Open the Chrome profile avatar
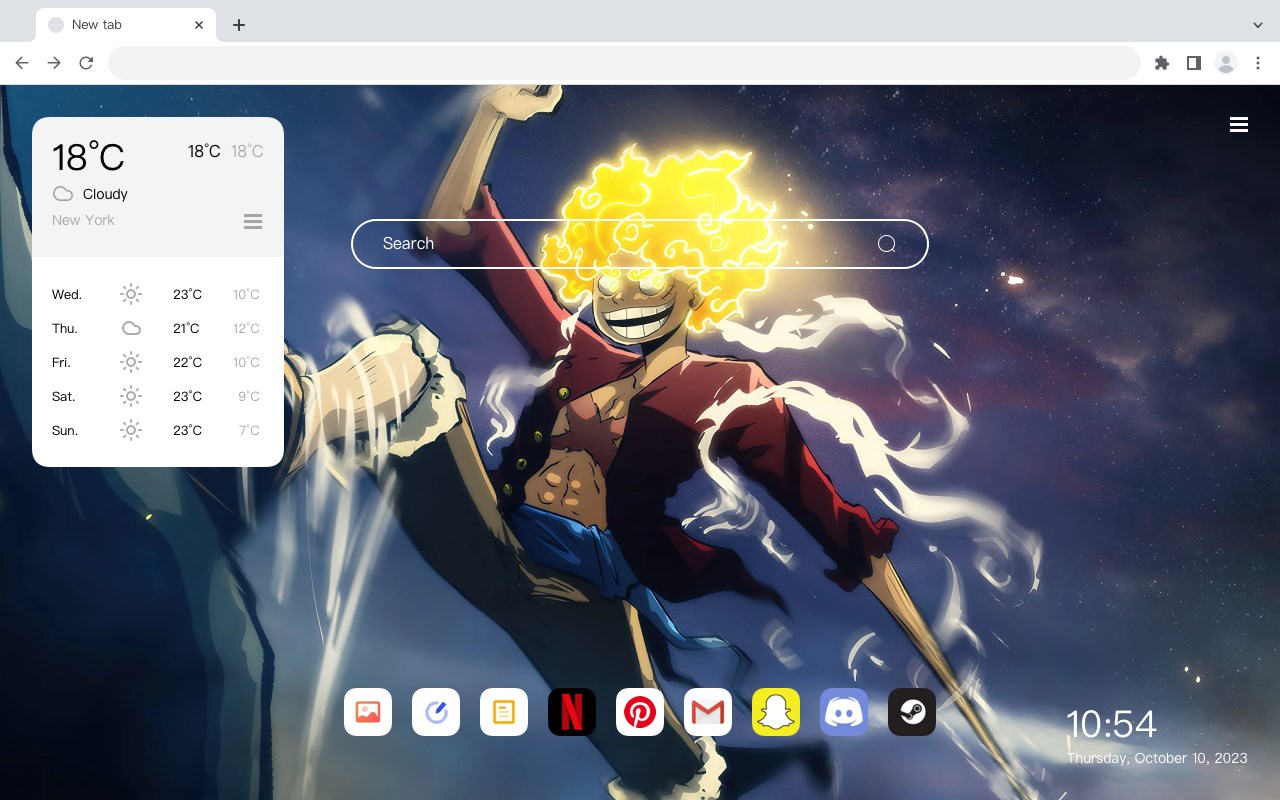The width and height of the screenshot is (1280, 800). [x=1226, y=63]
